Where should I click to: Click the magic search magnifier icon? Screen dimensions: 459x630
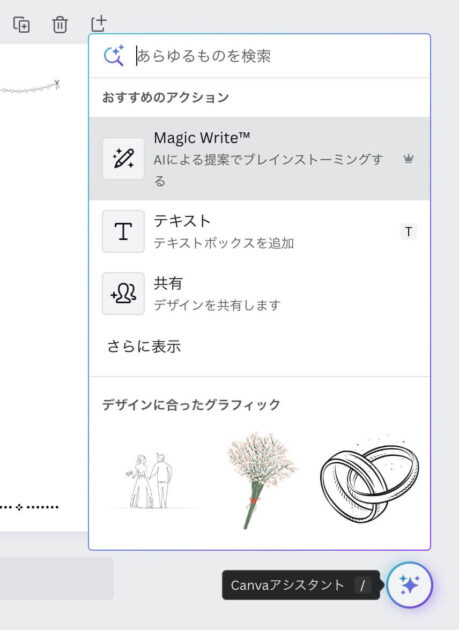click(114, 56)
